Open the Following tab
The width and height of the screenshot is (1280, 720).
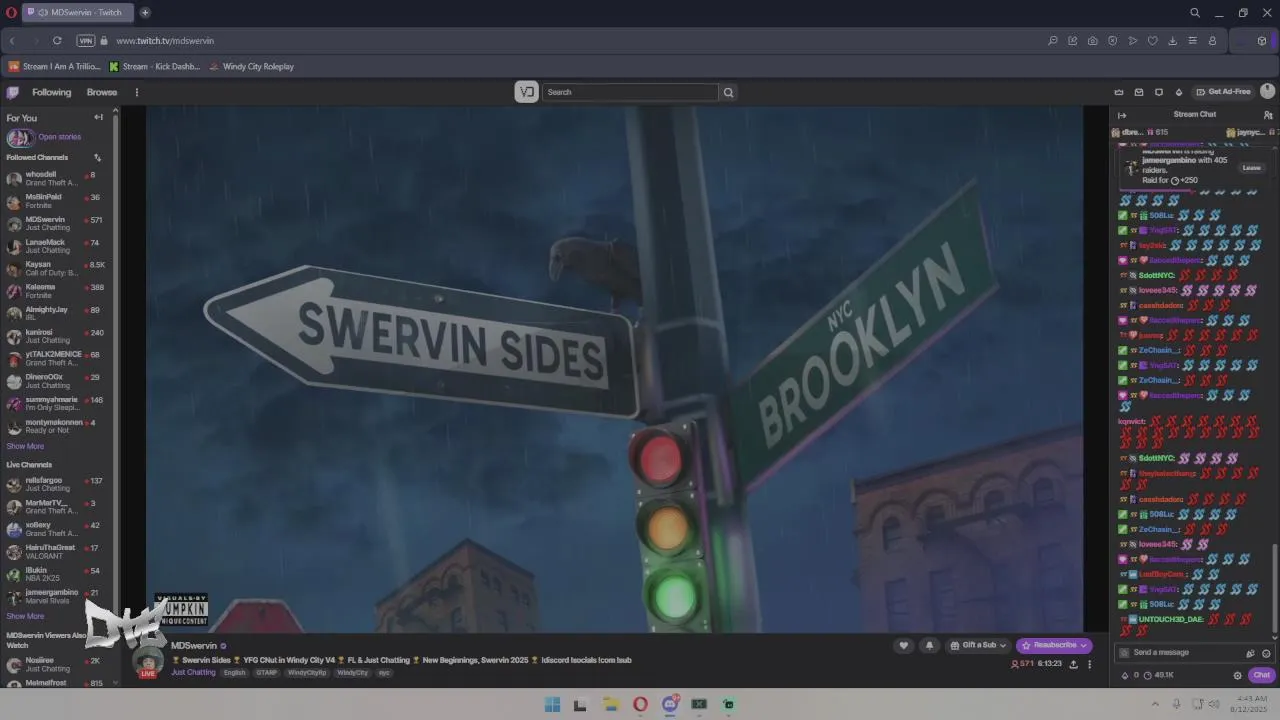point(51,92)
